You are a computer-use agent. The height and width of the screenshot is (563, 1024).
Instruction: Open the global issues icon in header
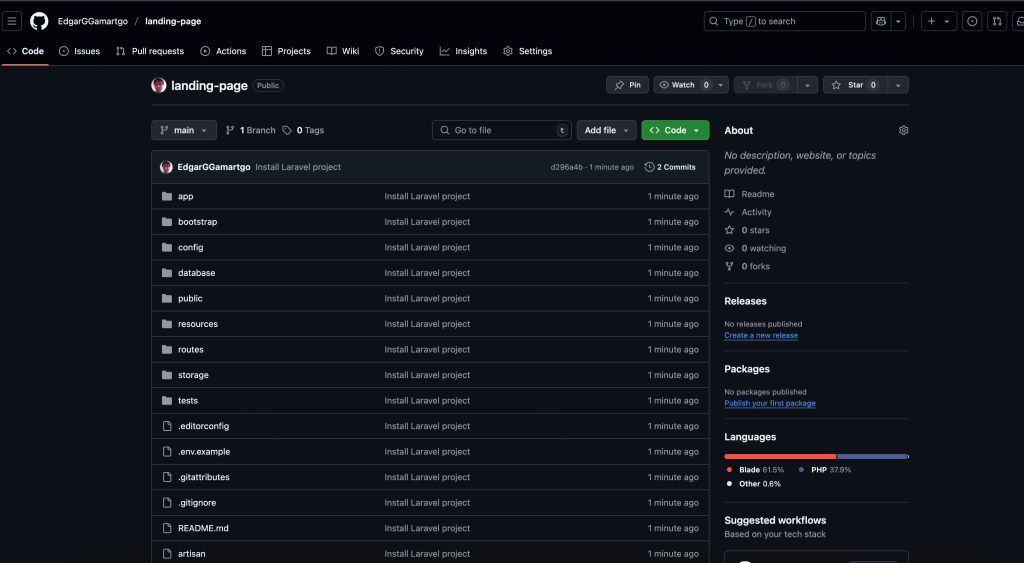[x=971, y=21]
